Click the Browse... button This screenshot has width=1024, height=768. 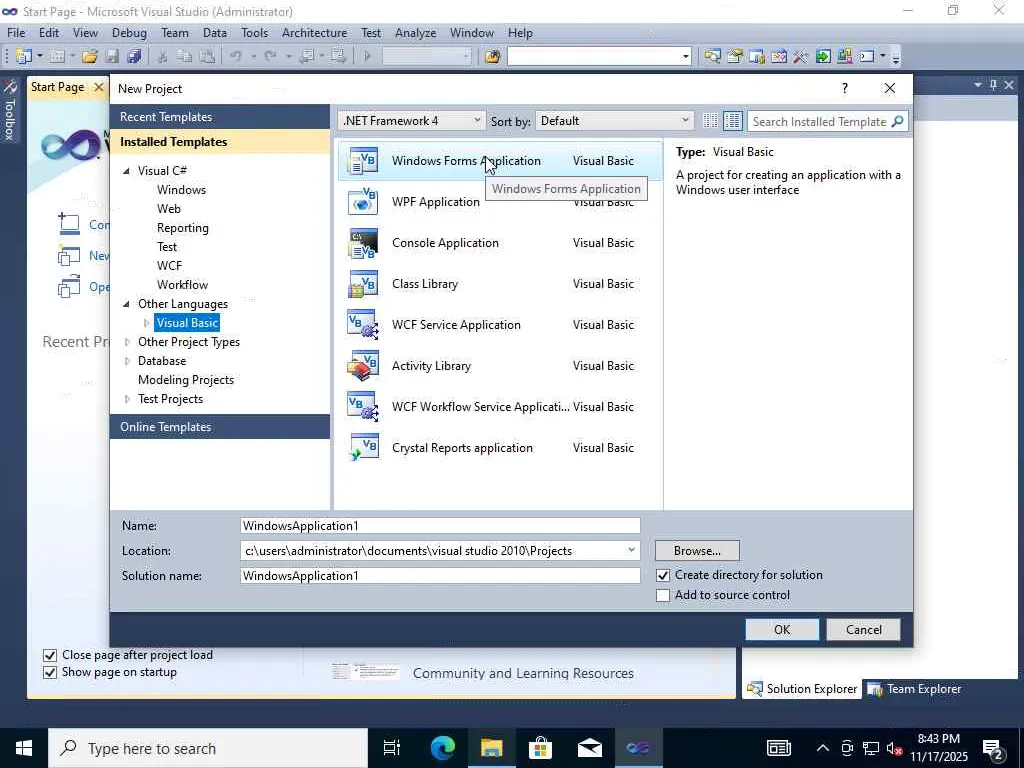pyautogui.click(x=697, y=551)
